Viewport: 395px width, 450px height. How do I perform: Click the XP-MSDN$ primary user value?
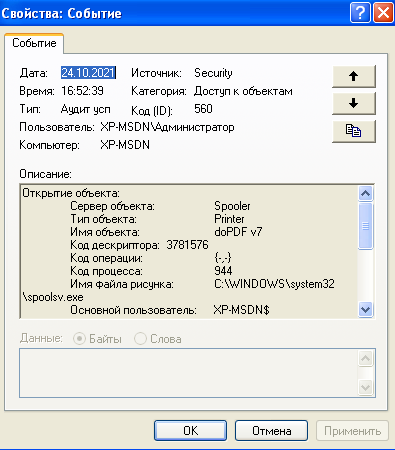coord(241,310)
